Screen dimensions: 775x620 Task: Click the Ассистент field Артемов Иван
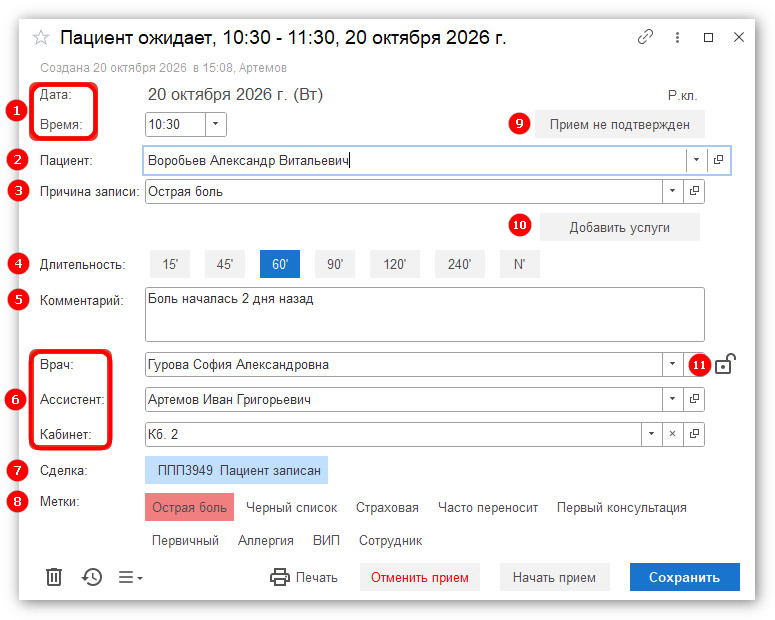click(403, 399)
